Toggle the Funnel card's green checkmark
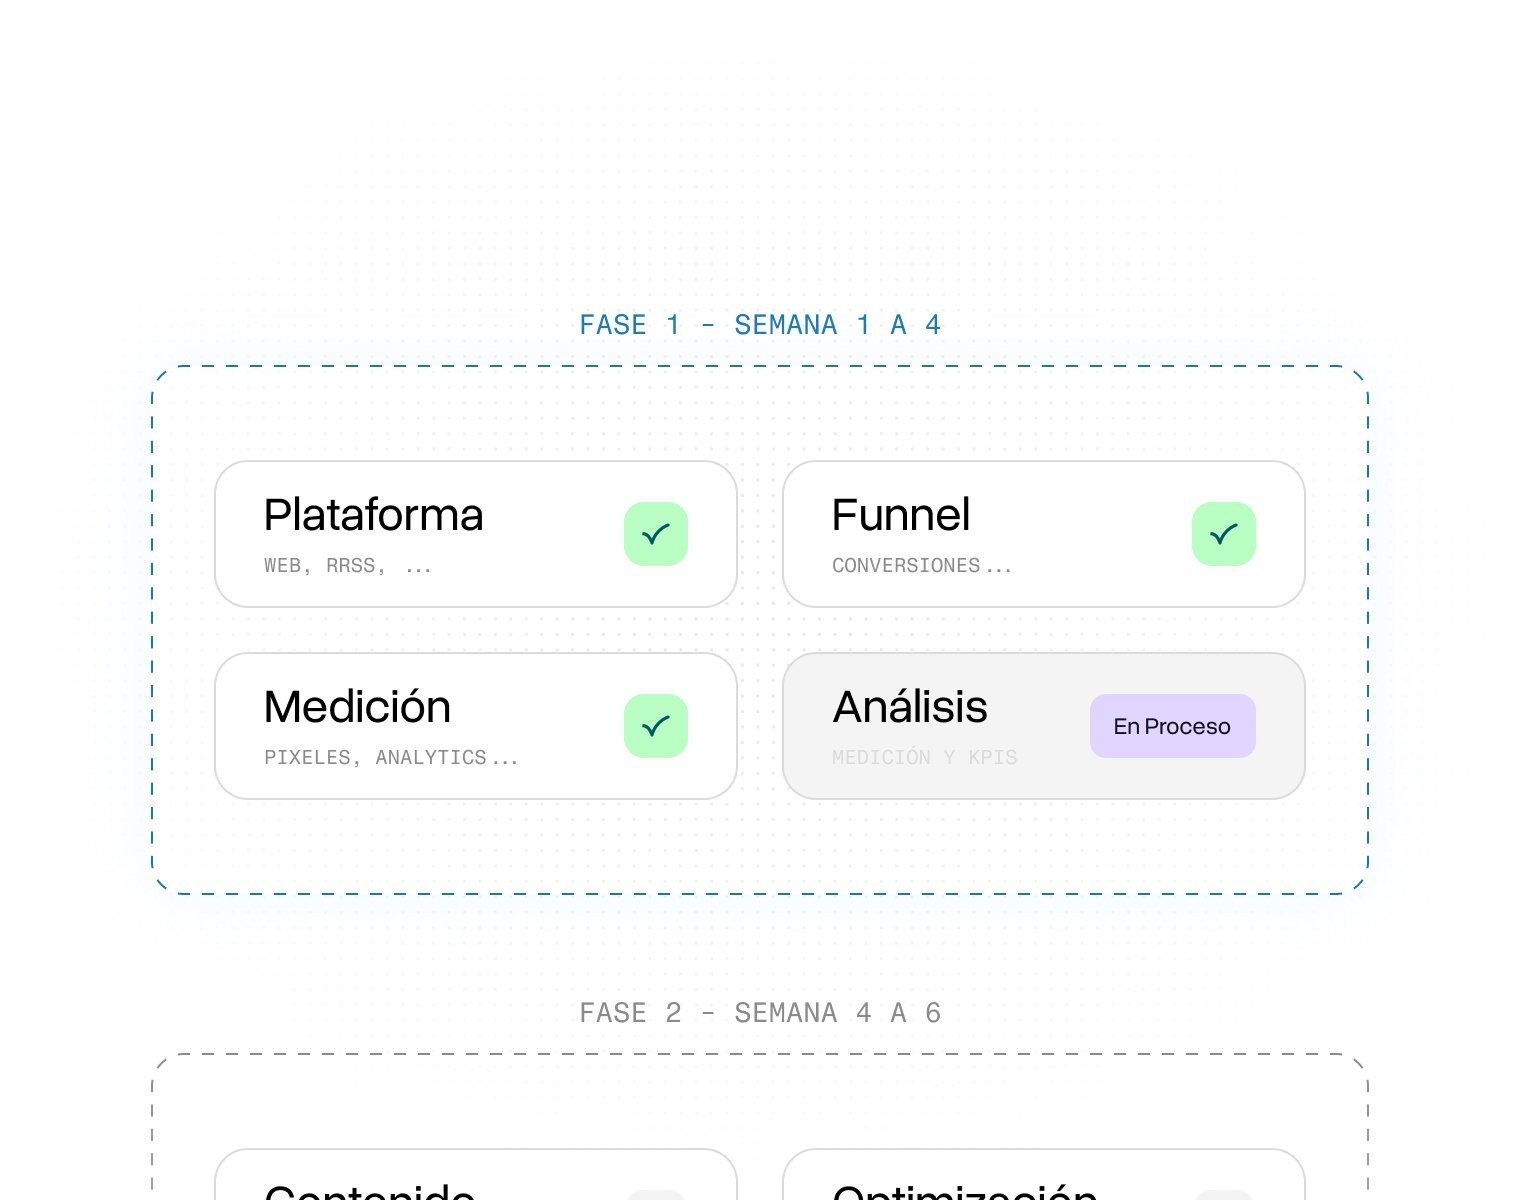The height and width of the screenshot is (1200, 1520). (x=1223, y=534)
